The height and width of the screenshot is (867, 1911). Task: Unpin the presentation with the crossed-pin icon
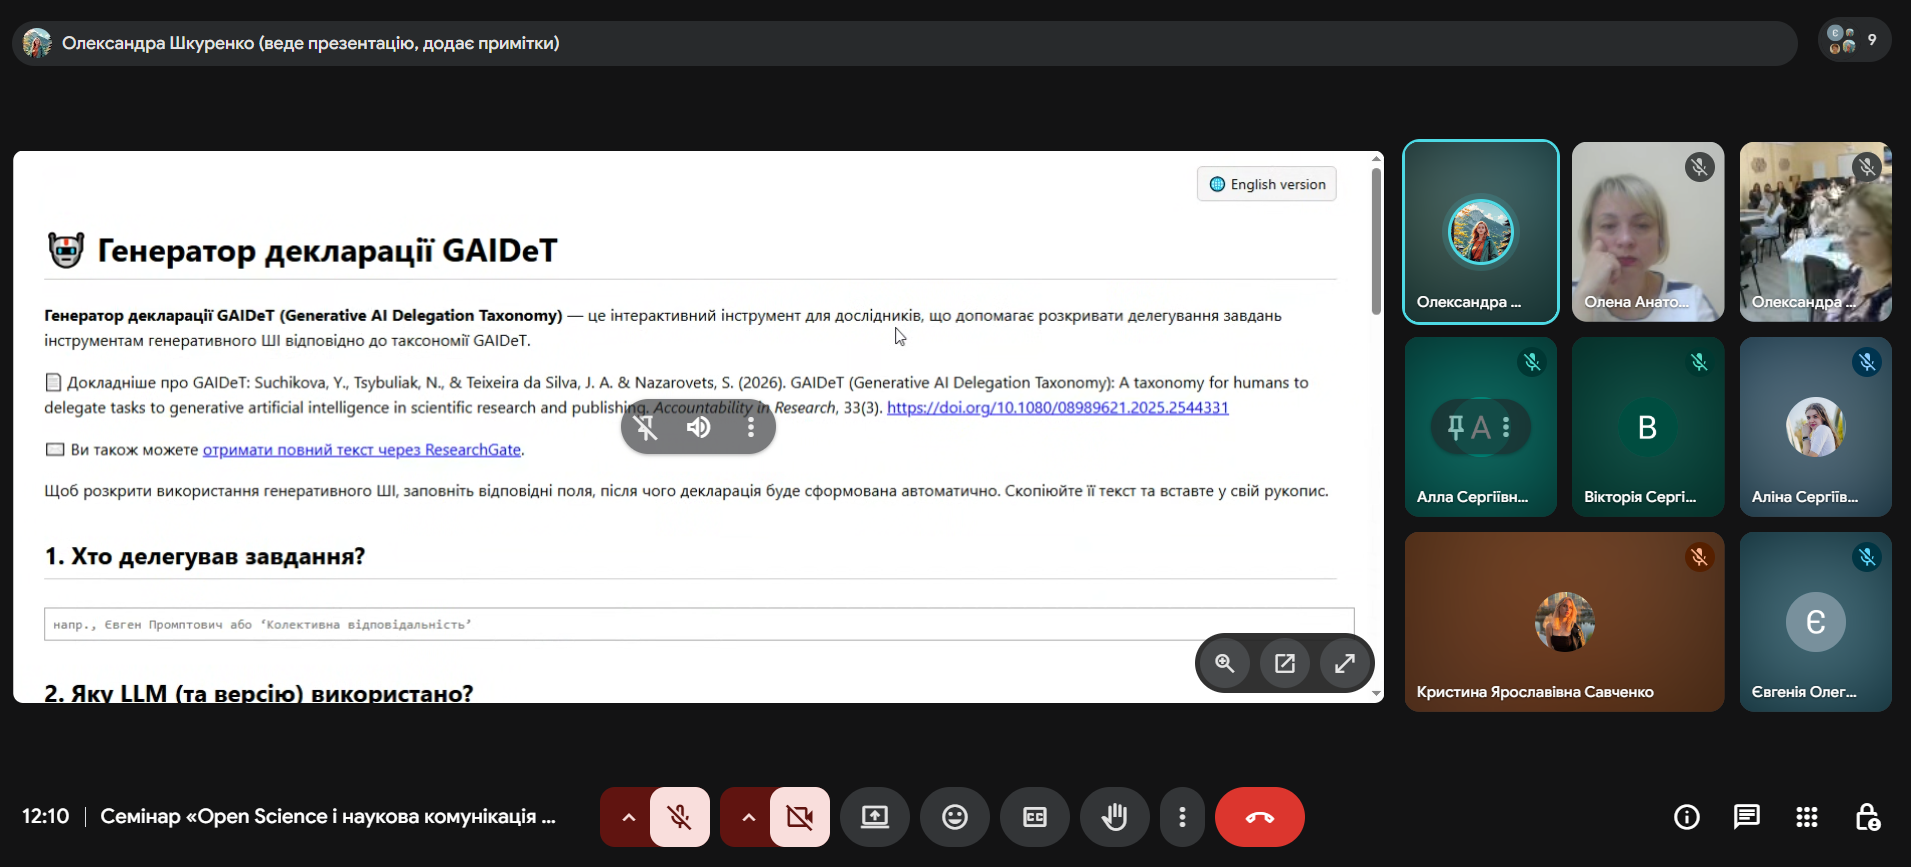(x=646, y=428)
